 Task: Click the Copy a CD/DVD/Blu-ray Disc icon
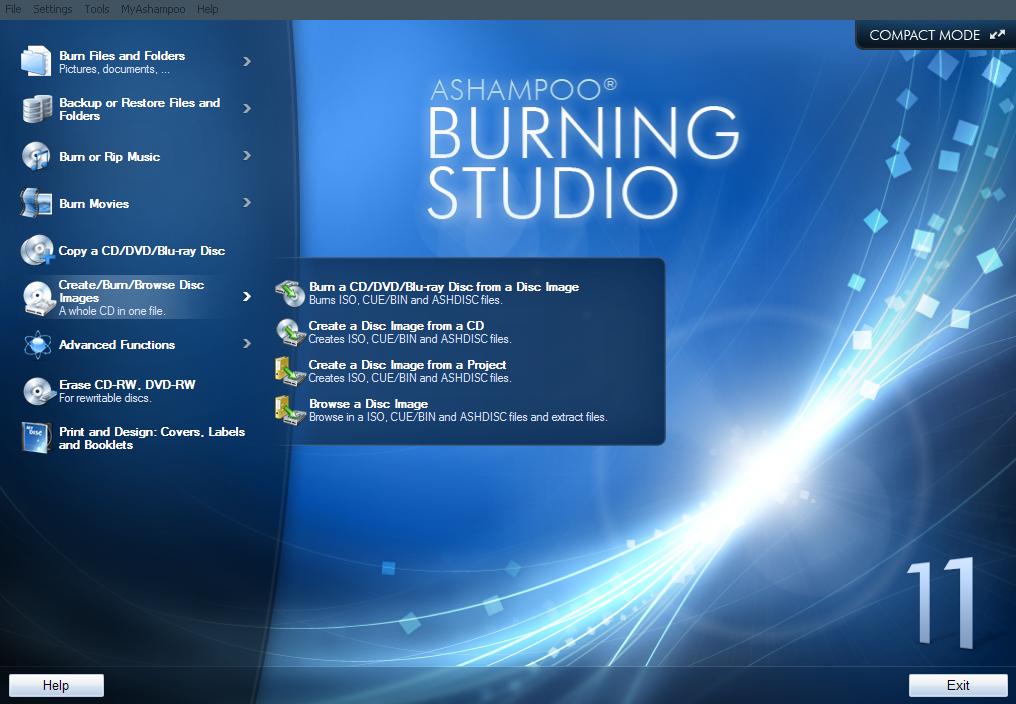coord(37,250)
